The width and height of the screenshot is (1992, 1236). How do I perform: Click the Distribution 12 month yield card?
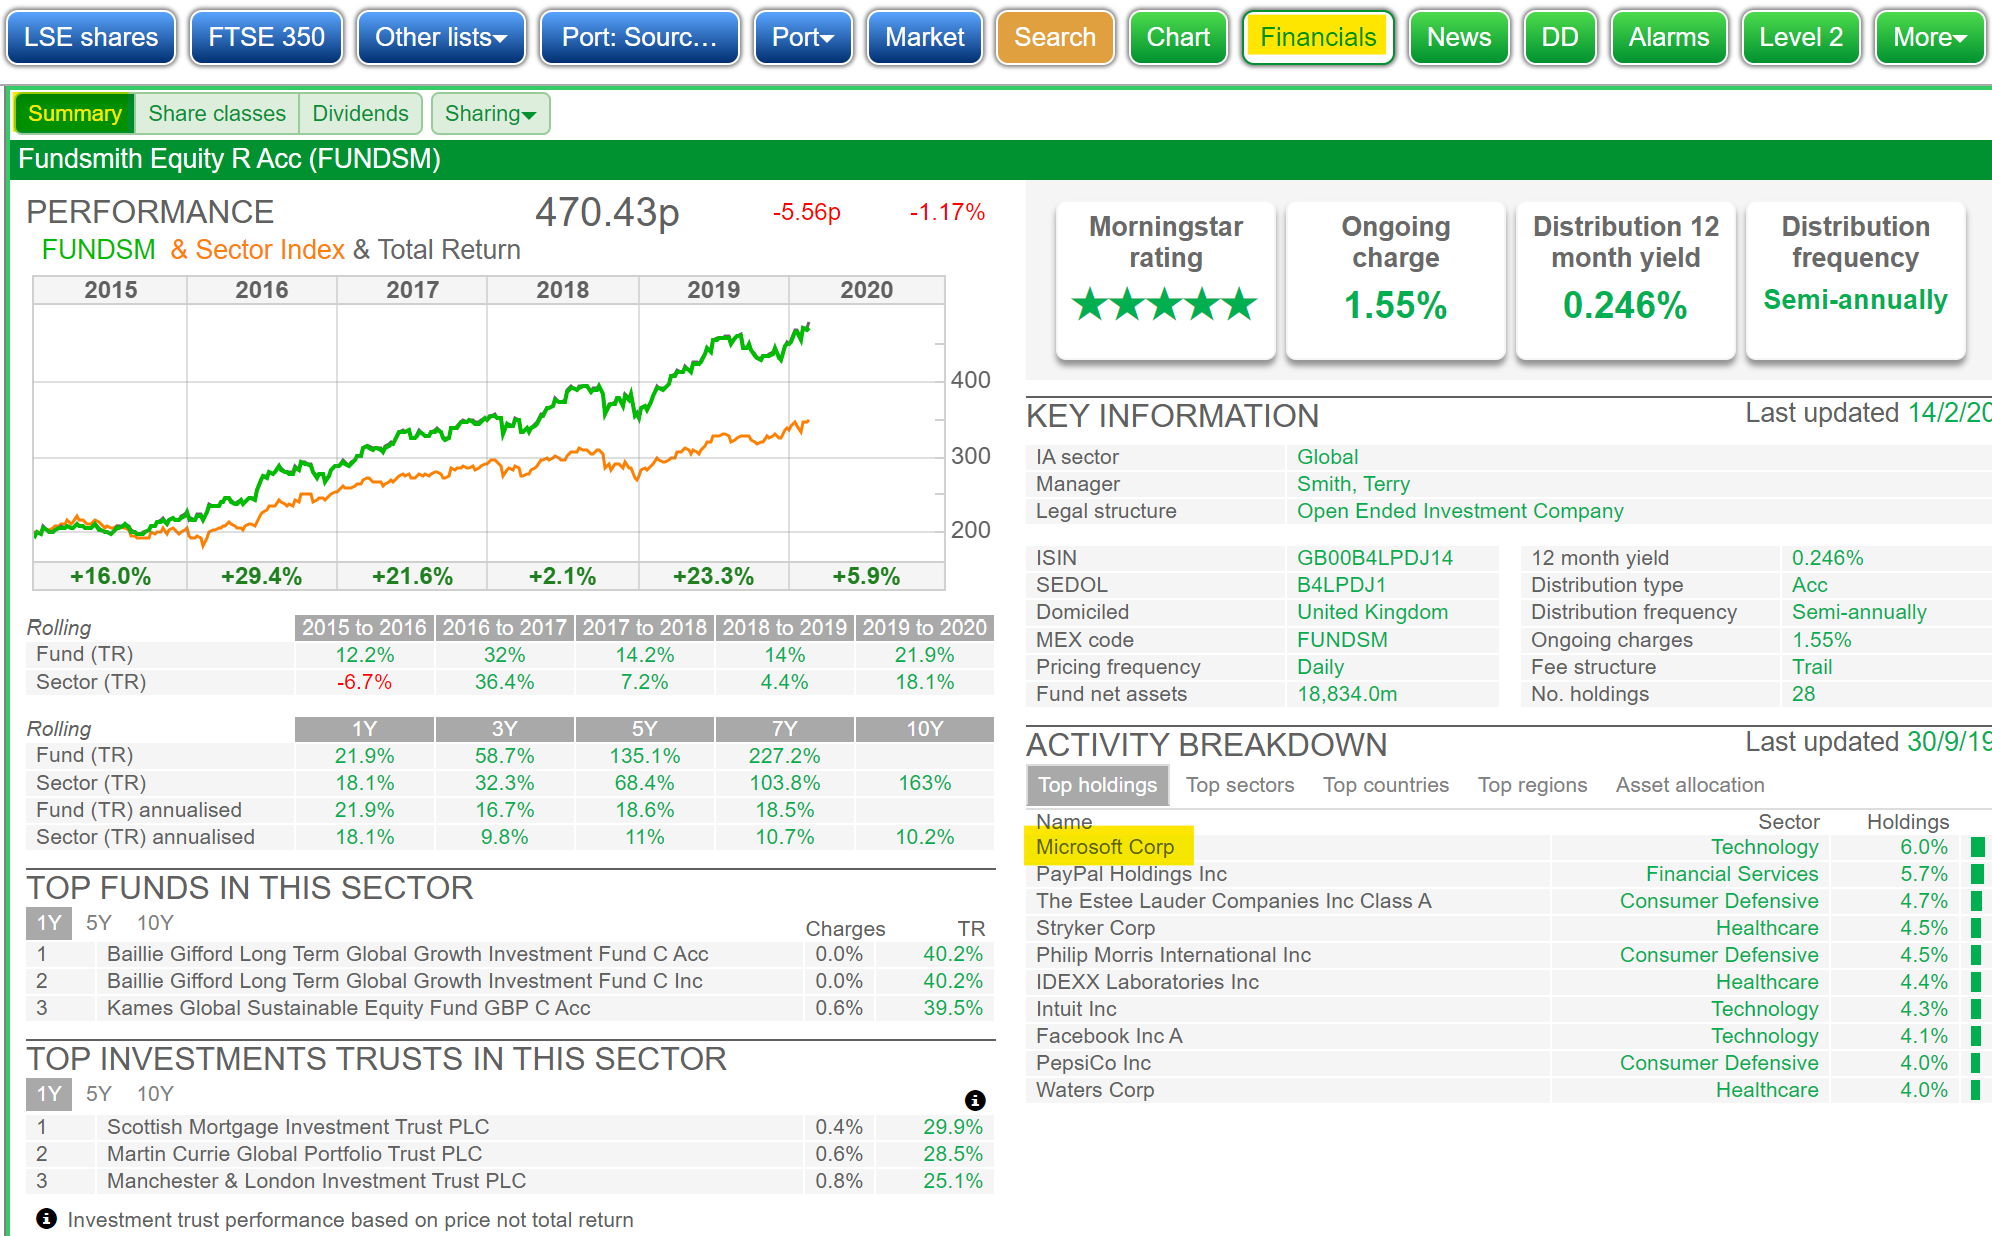tap(1625, 280)
